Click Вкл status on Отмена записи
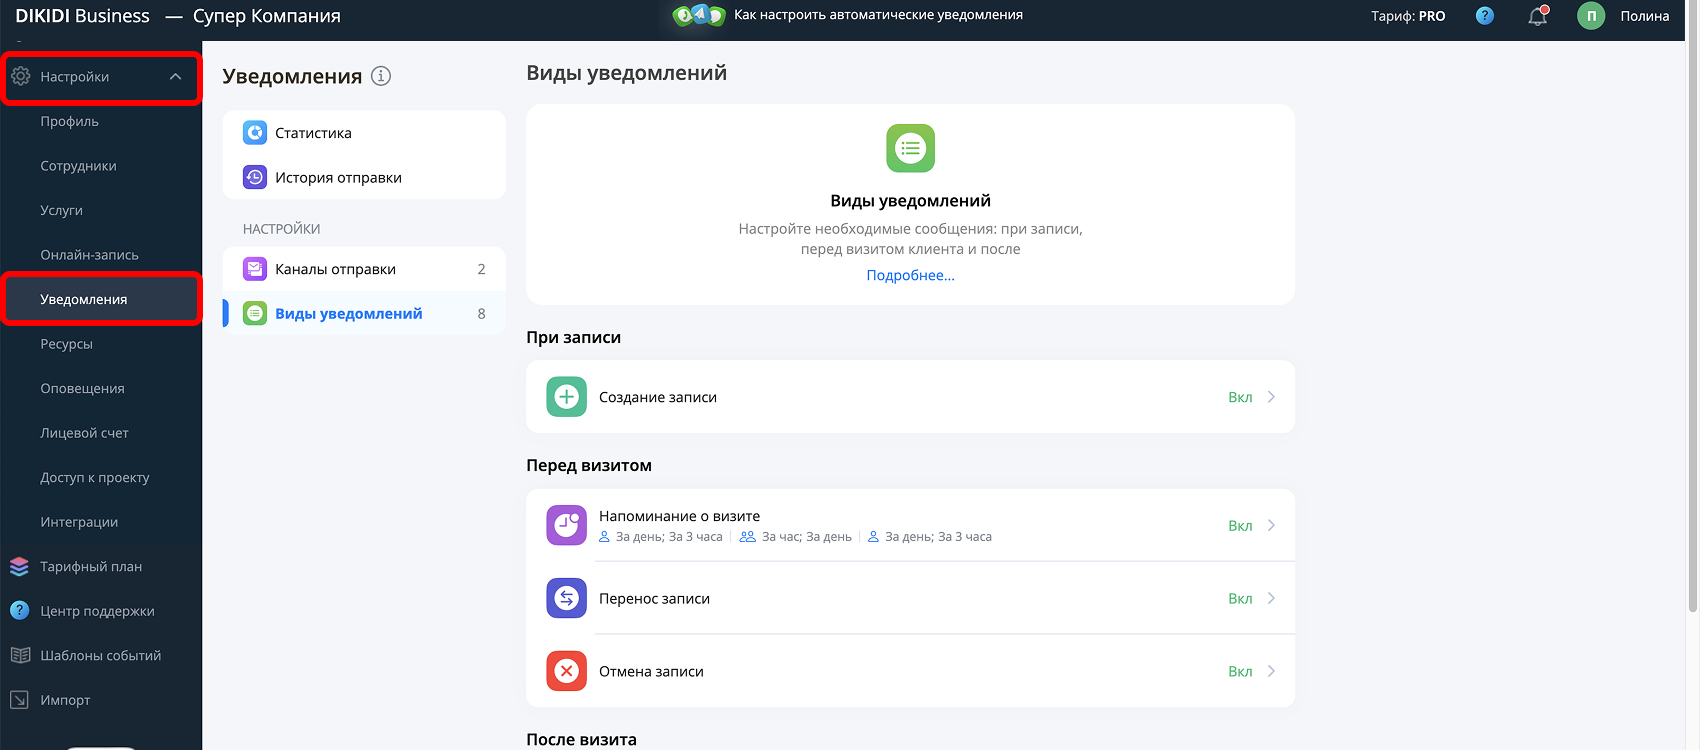Screen dimensions: 1700x750 tap(1240, 671)
